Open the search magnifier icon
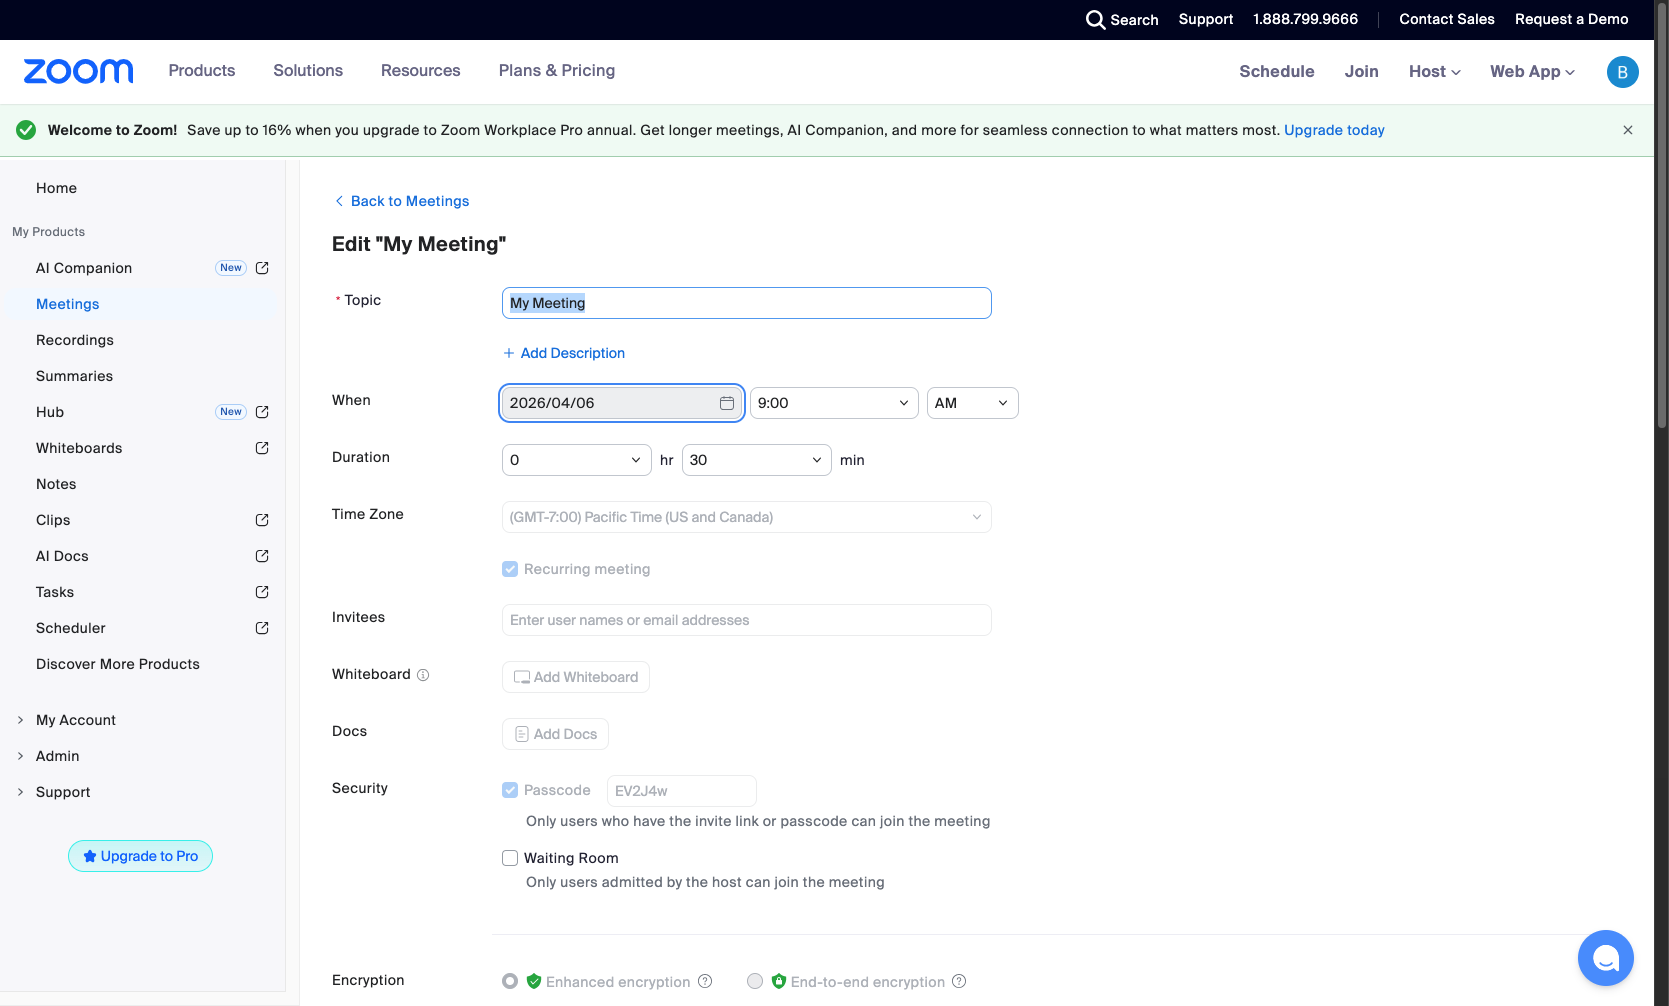This screenshot has width=1669, height=1006. click(x=1096, y=20)
